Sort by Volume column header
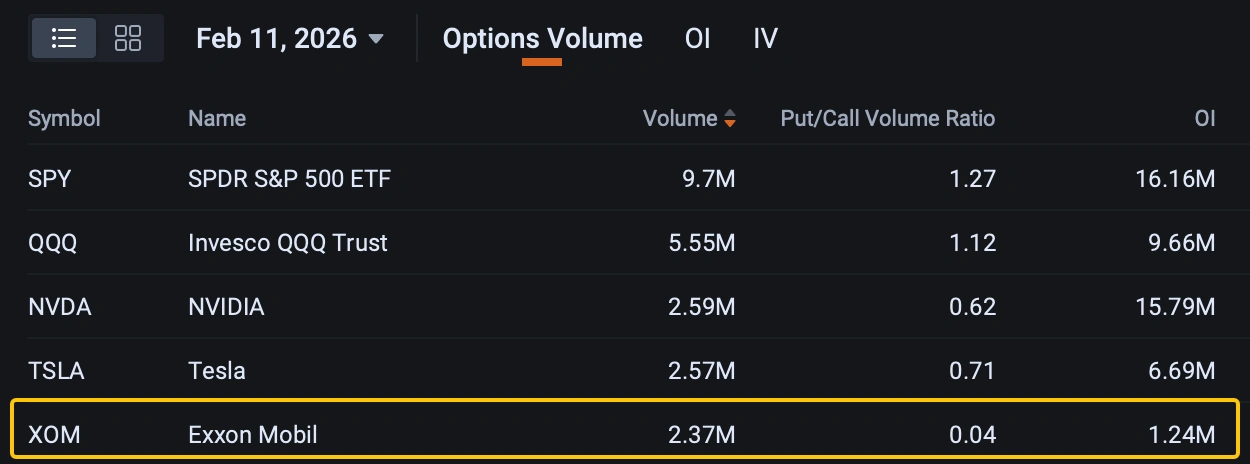1250x464 pixels. point(680,118)
